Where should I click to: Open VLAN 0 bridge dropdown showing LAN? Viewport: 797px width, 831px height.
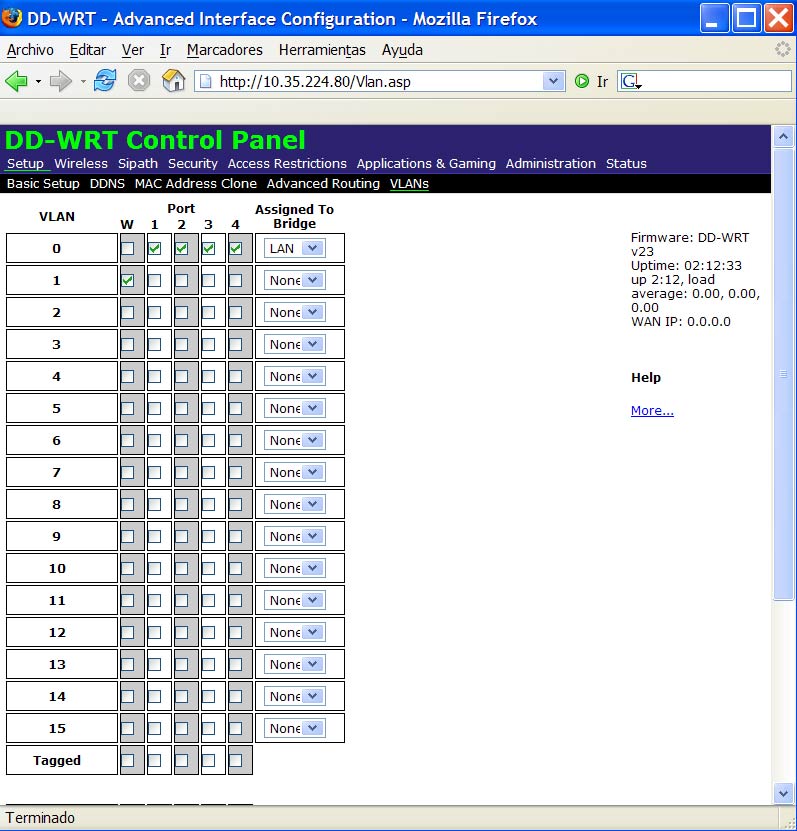295,249
